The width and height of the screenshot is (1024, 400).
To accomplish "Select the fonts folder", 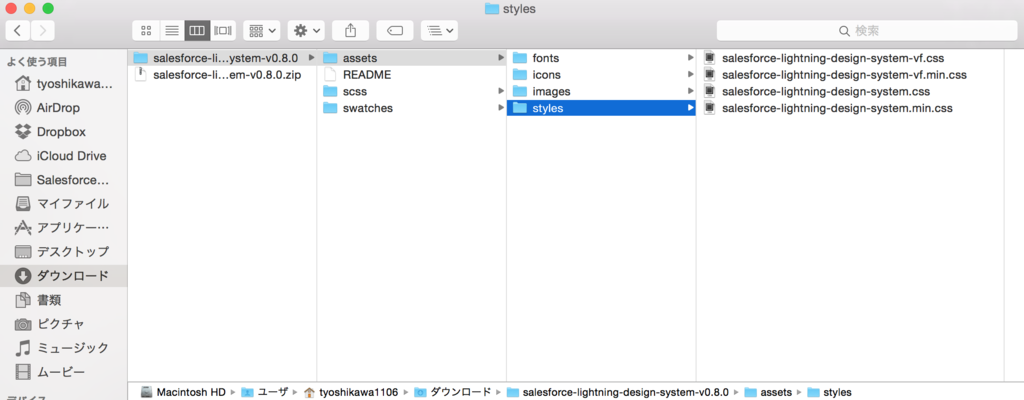I will [601, 58].
